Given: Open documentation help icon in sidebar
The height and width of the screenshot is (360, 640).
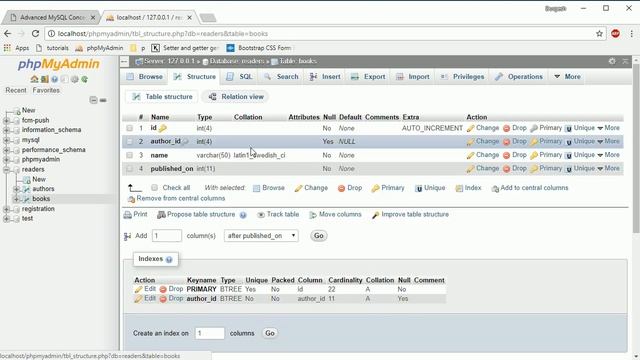Looking at the screenshot, I should [x=54, y=79].
